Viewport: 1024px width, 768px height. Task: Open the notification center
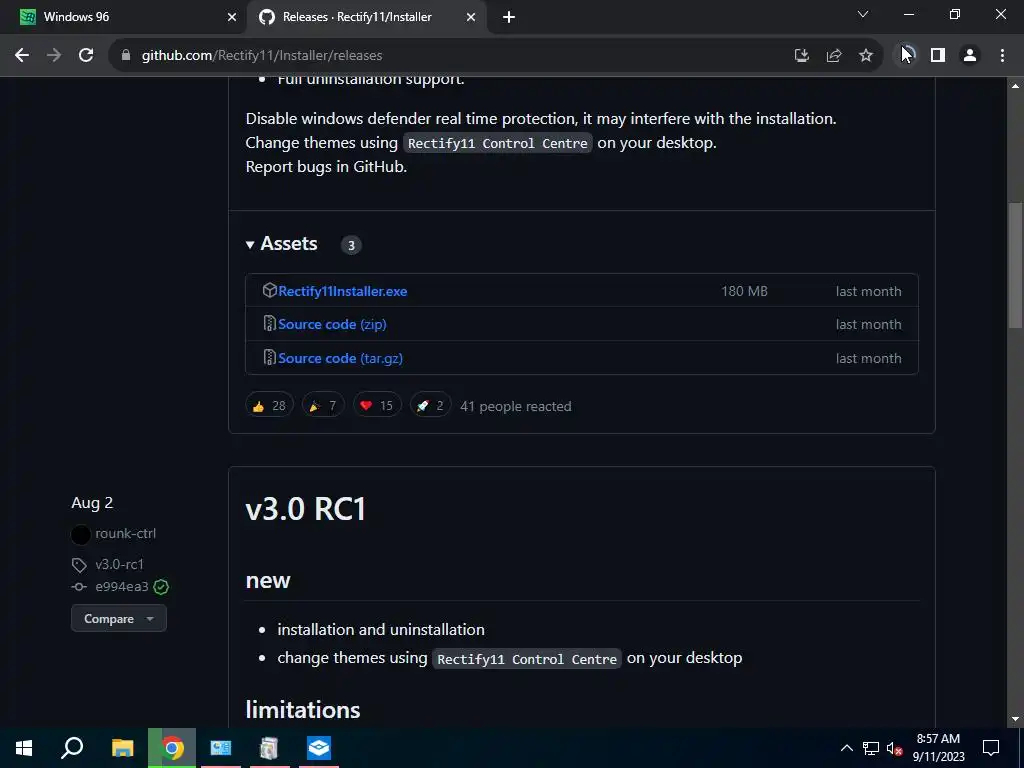pos(991,748)
